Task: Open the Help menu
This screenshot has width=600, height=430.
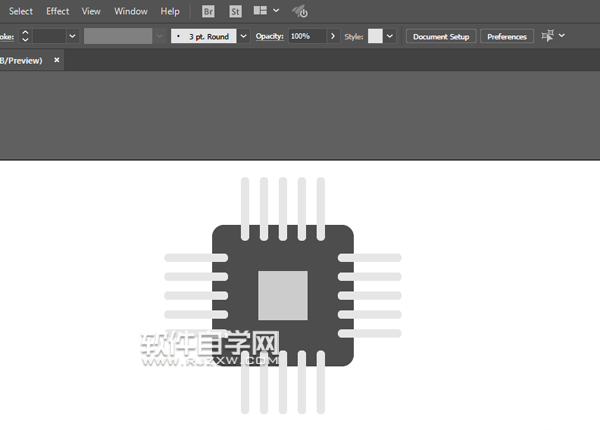Action: pos(170,11)
